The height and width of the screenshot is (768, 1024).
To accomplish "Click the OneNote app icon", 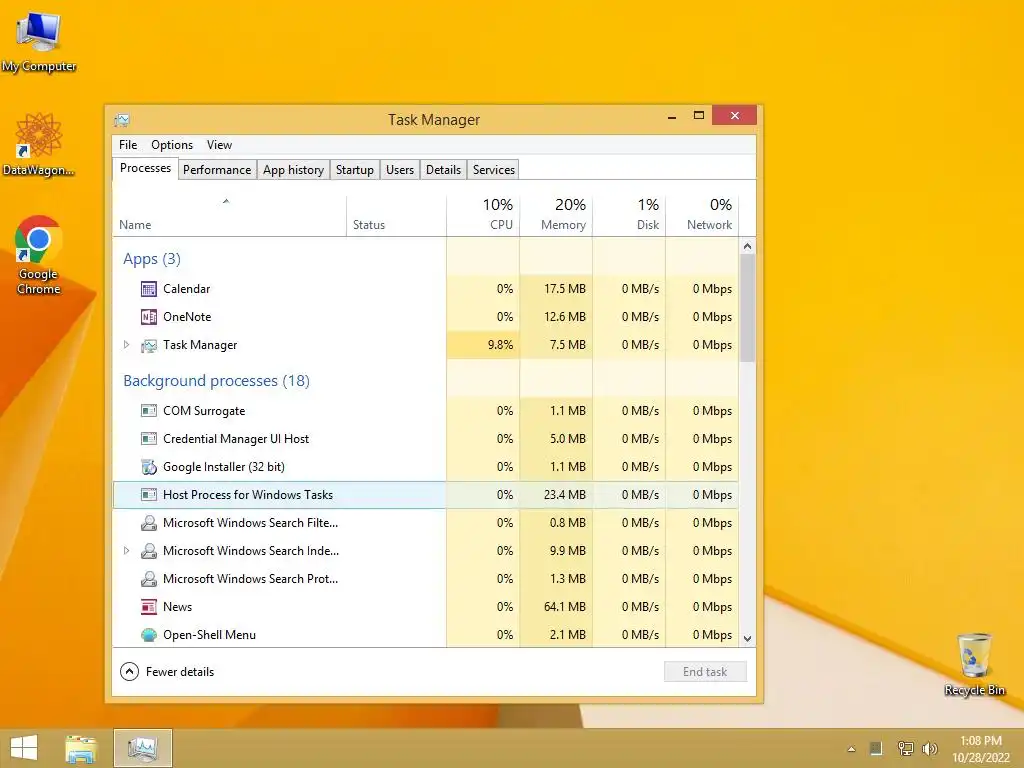I will pos(149,317).
